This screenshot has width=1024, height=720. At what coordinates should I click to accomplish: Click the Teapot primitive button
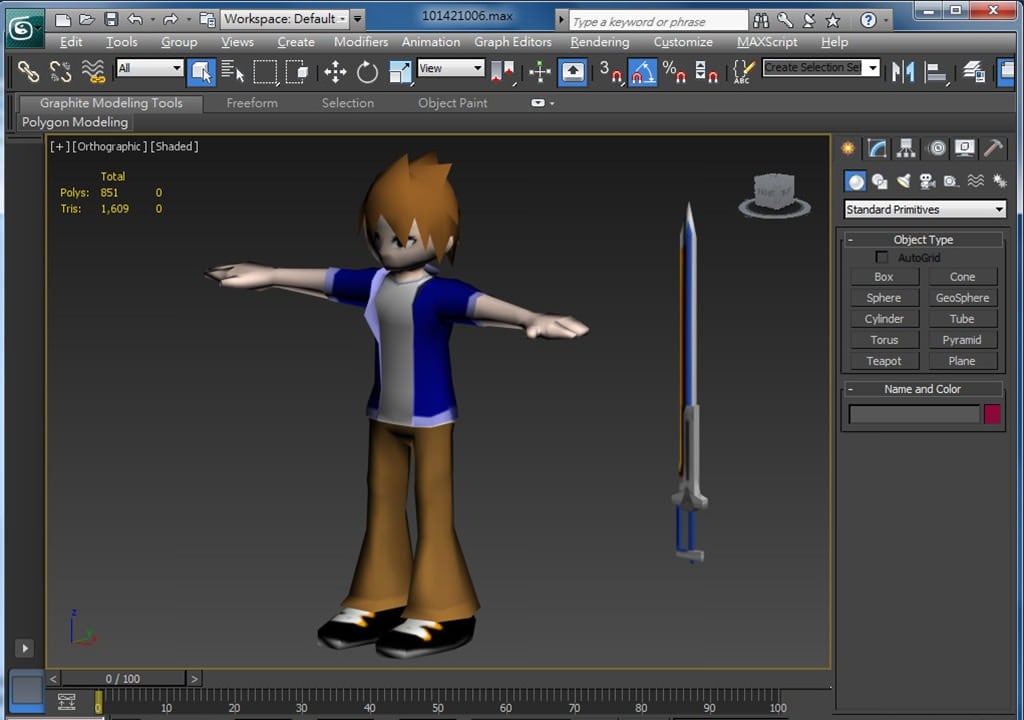884,361
